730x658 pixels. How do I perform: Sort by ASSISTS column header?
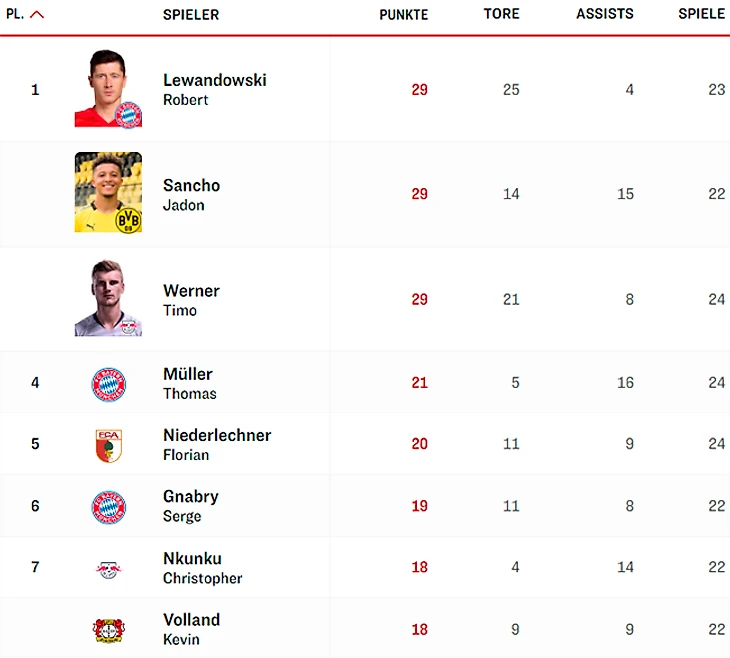pos(604,15)
